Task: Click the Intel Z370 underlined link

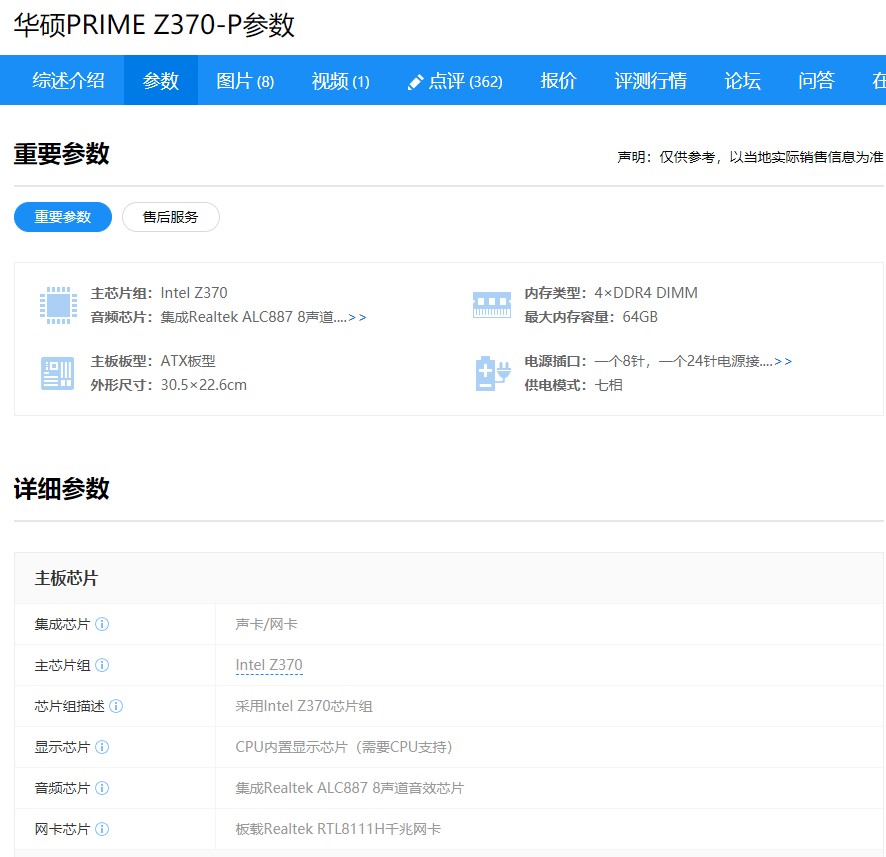Action: pos(269,665)
